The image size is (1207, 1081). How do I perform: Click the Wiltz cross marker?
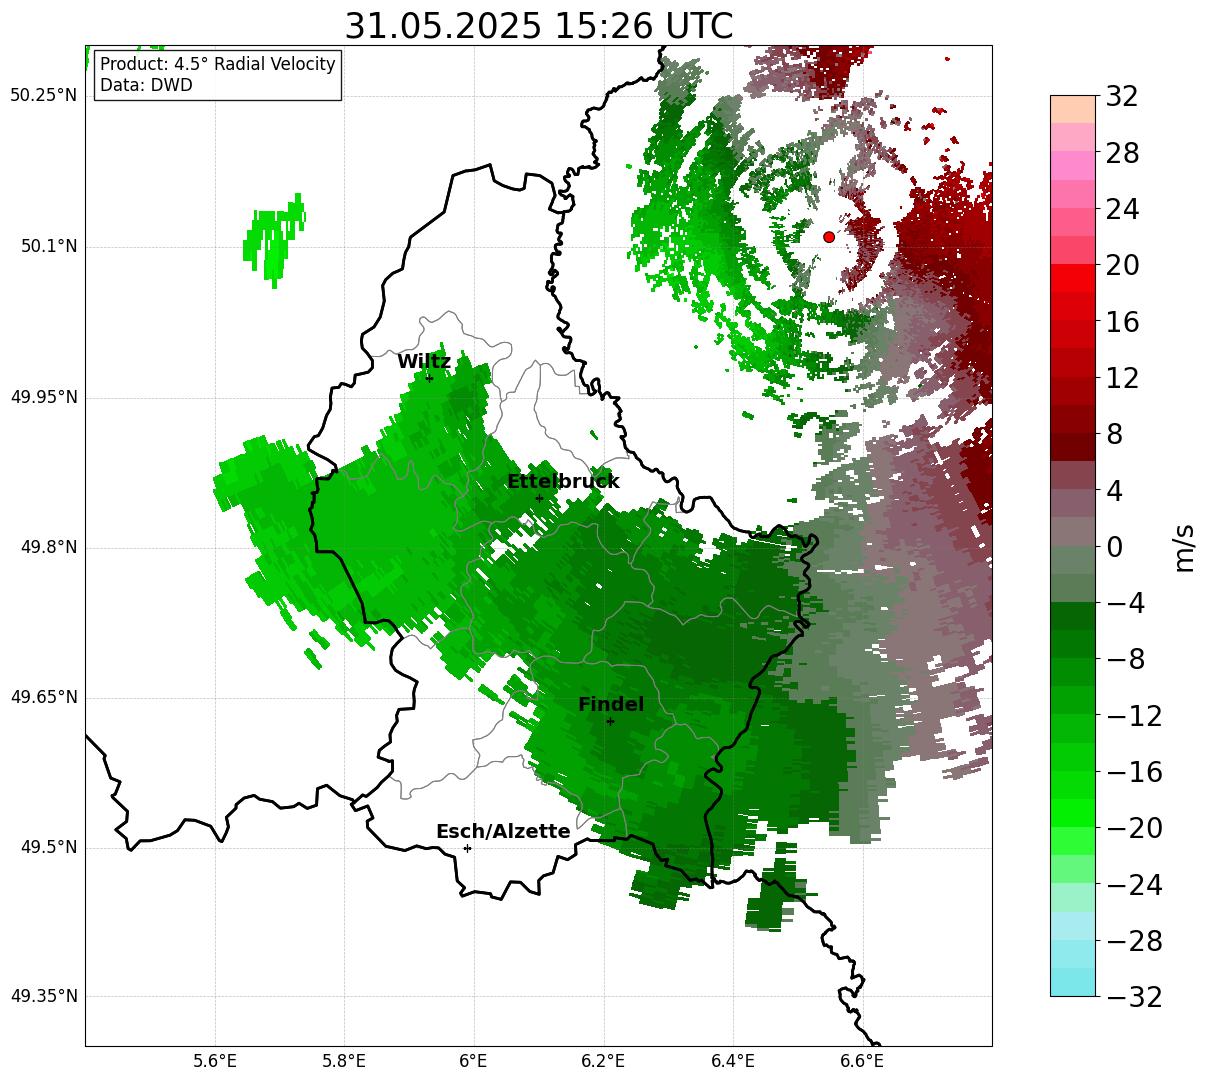click(x=429, y=378)
